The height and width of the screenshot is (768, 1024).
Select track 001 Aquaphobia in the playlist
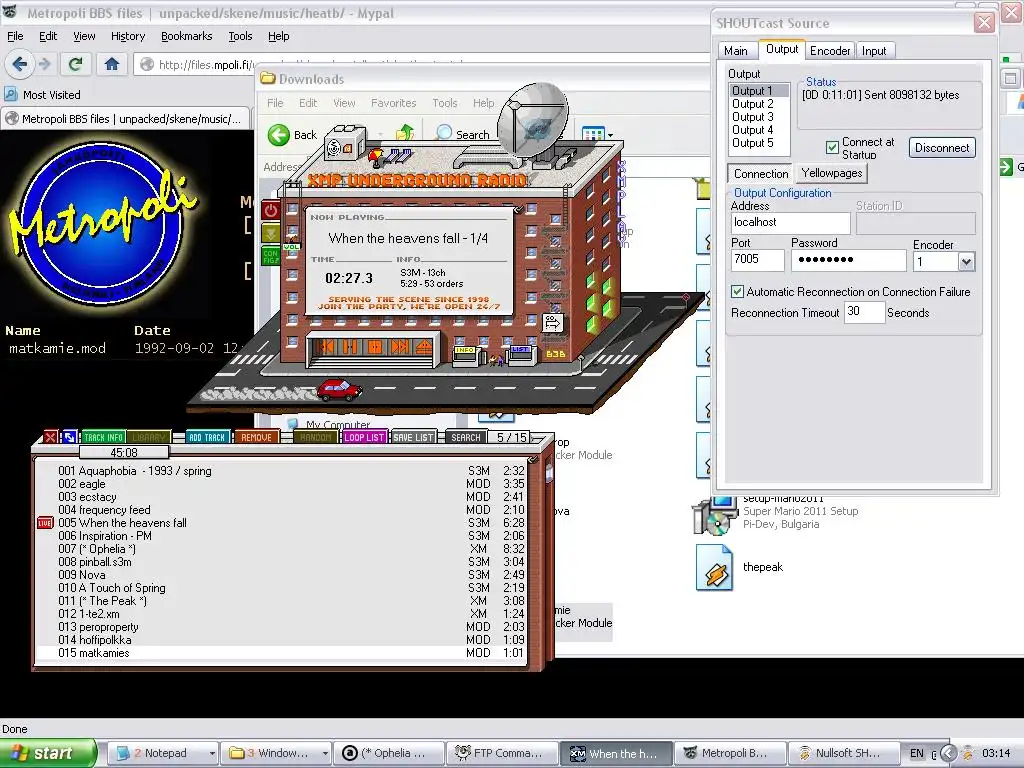(281, 471)
